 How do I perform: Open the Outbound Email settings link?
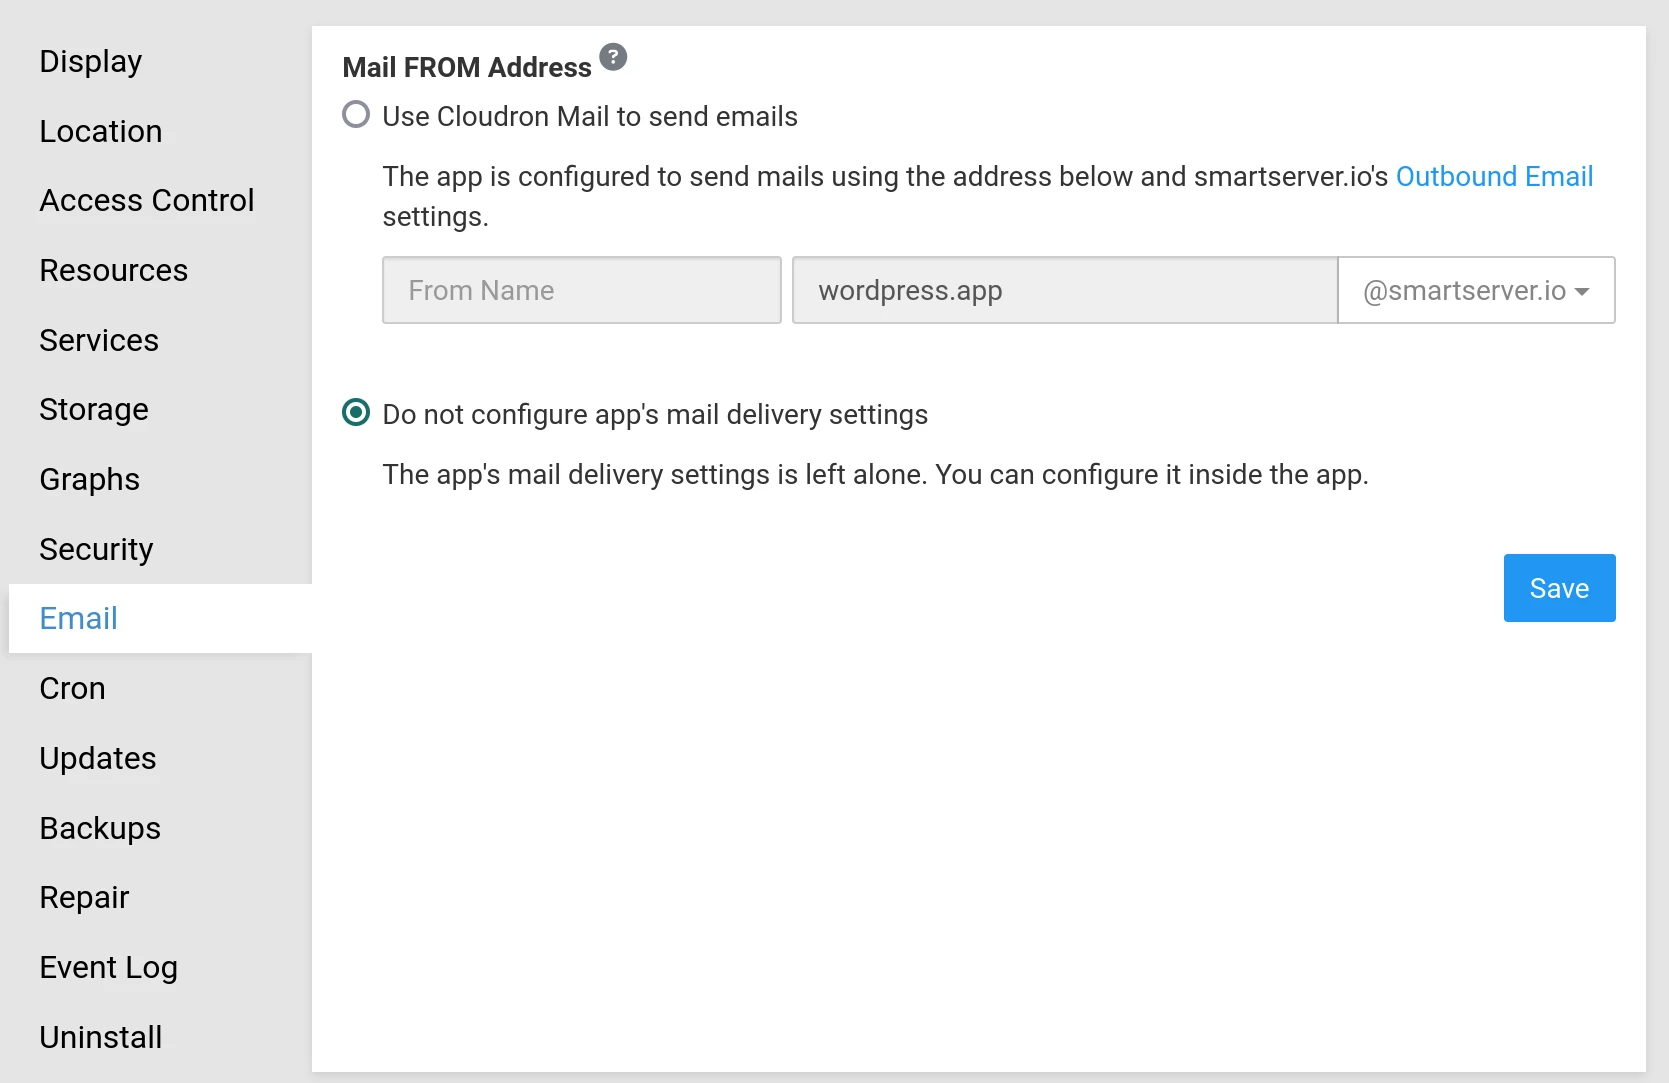pos(1494,176)
